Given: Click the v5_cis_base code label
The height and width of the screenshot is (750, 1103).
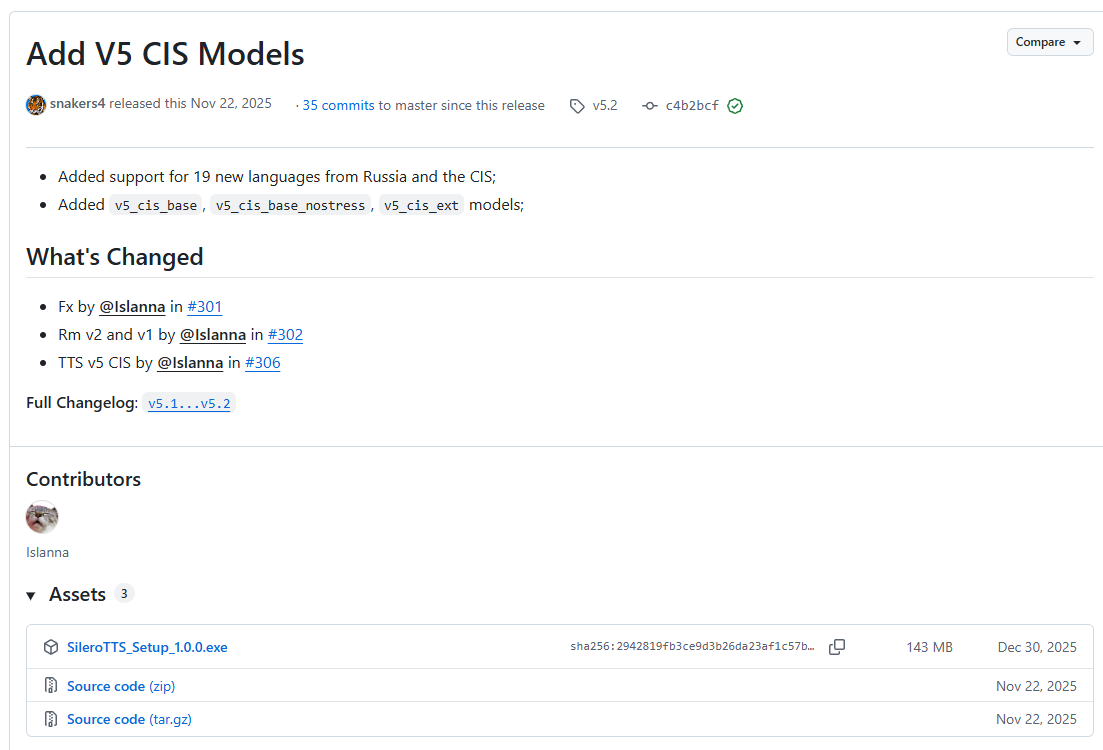Looking at the screenshot, I should (x=155, y=205).
